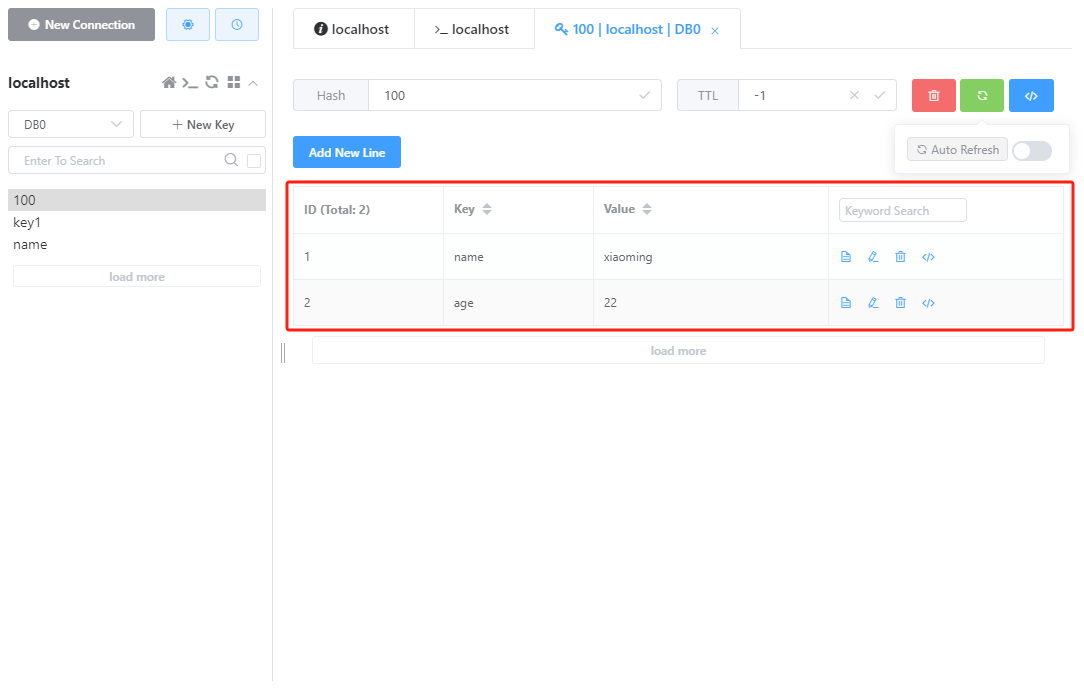Select key1 in the key list
Screen dimensions: 1084x689
(x=137, y=223)
